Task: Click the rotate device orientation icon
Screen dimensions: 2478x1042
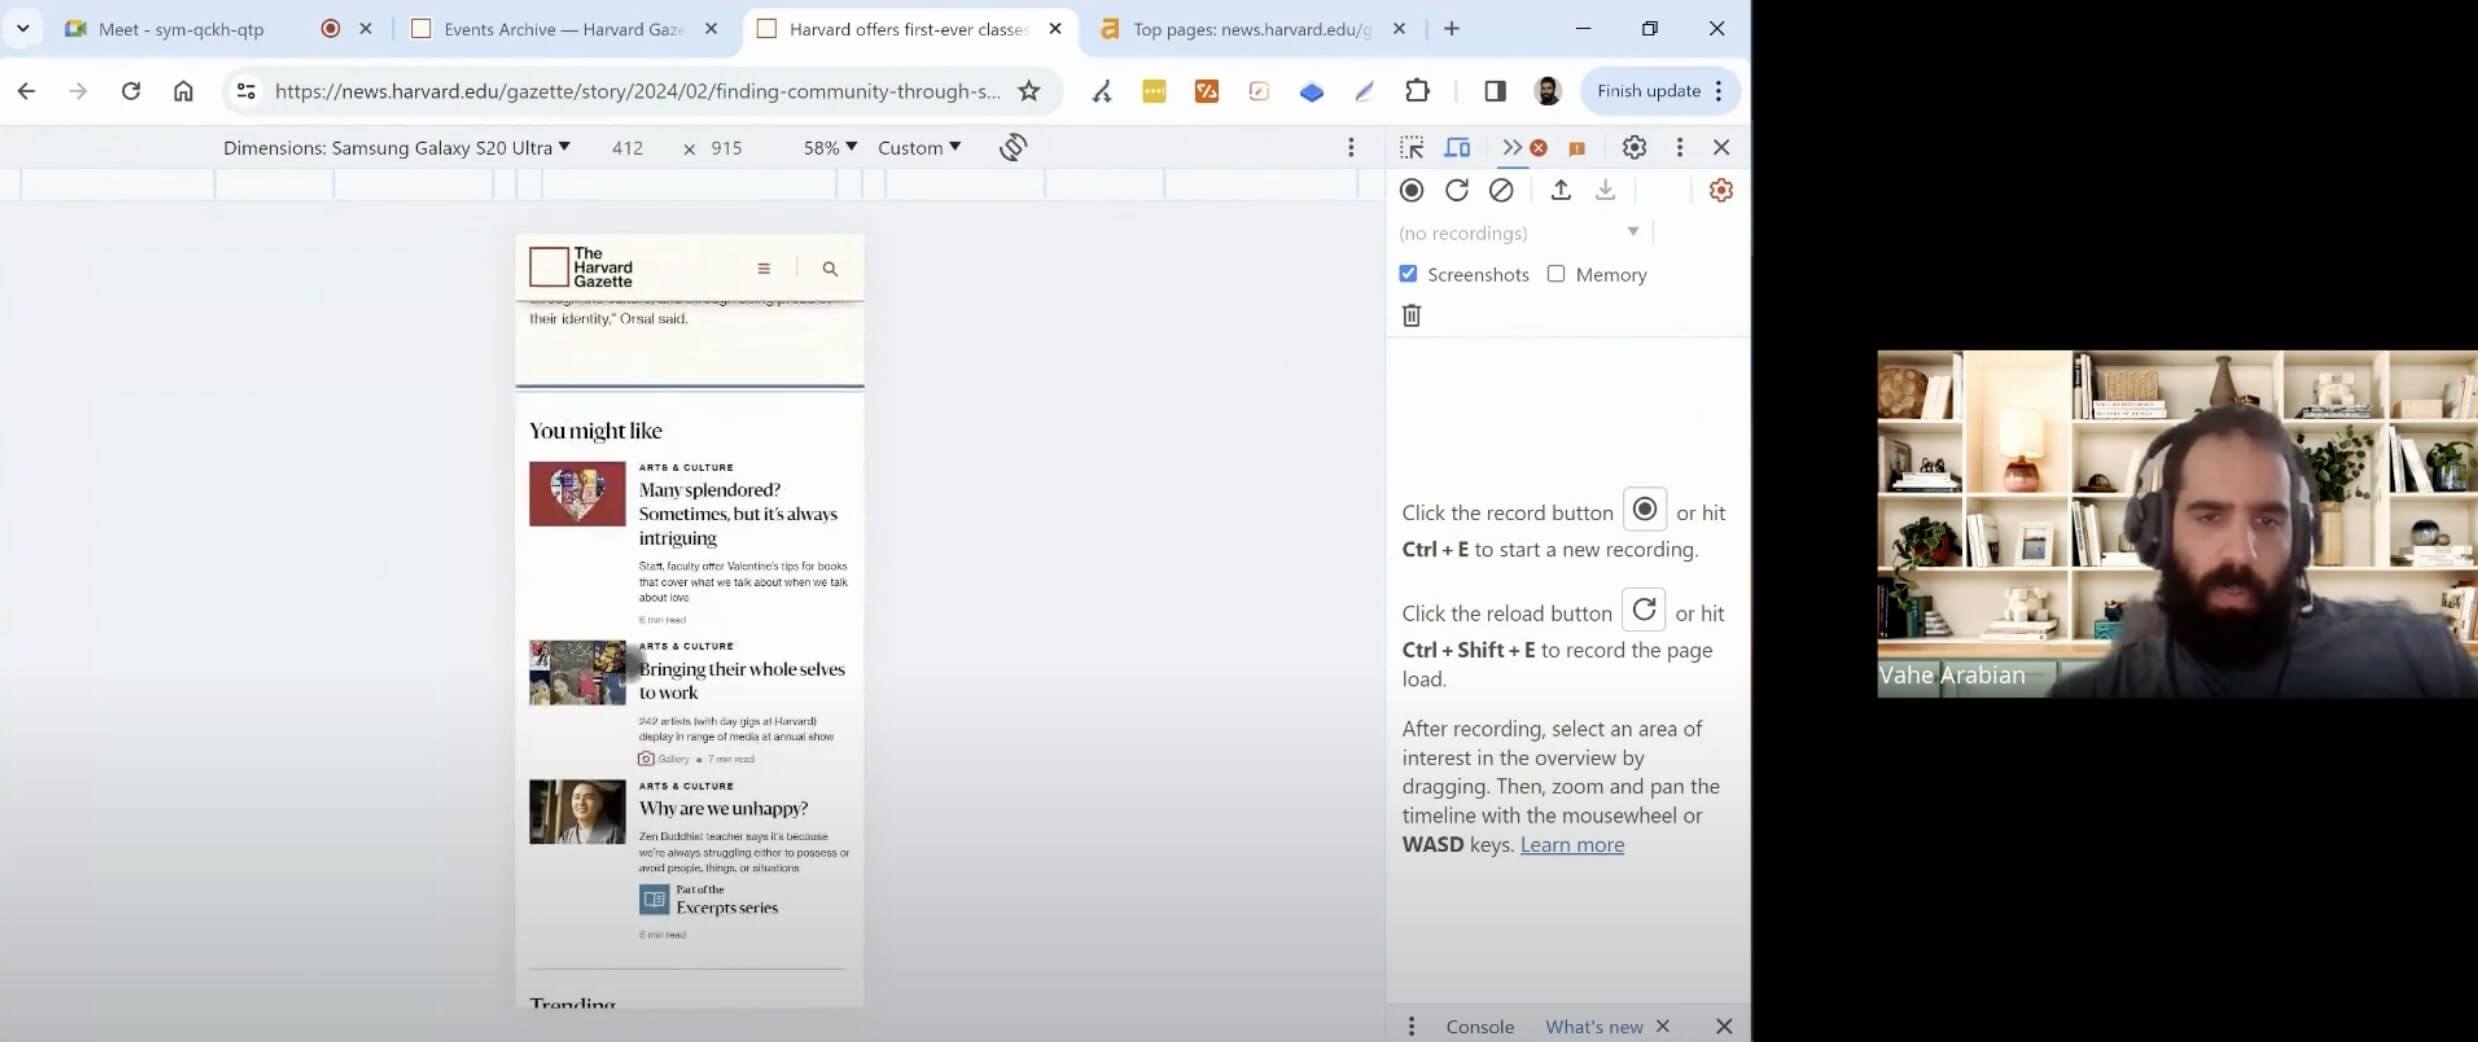Action: [x=1013, y=148]
